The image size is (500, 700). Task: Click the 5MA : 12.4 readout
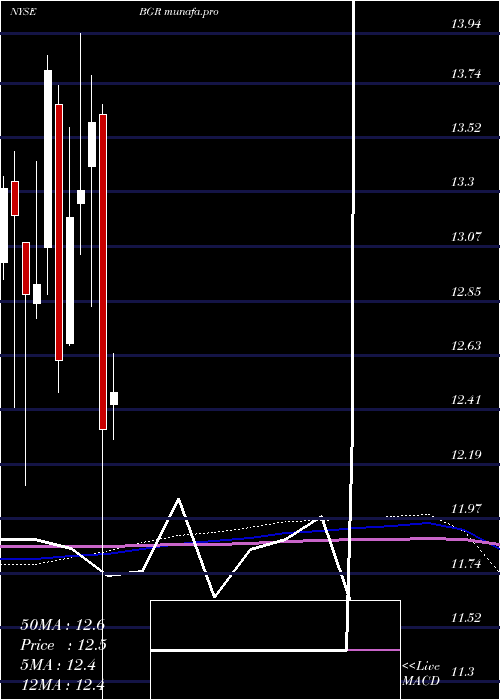[58, 666]
